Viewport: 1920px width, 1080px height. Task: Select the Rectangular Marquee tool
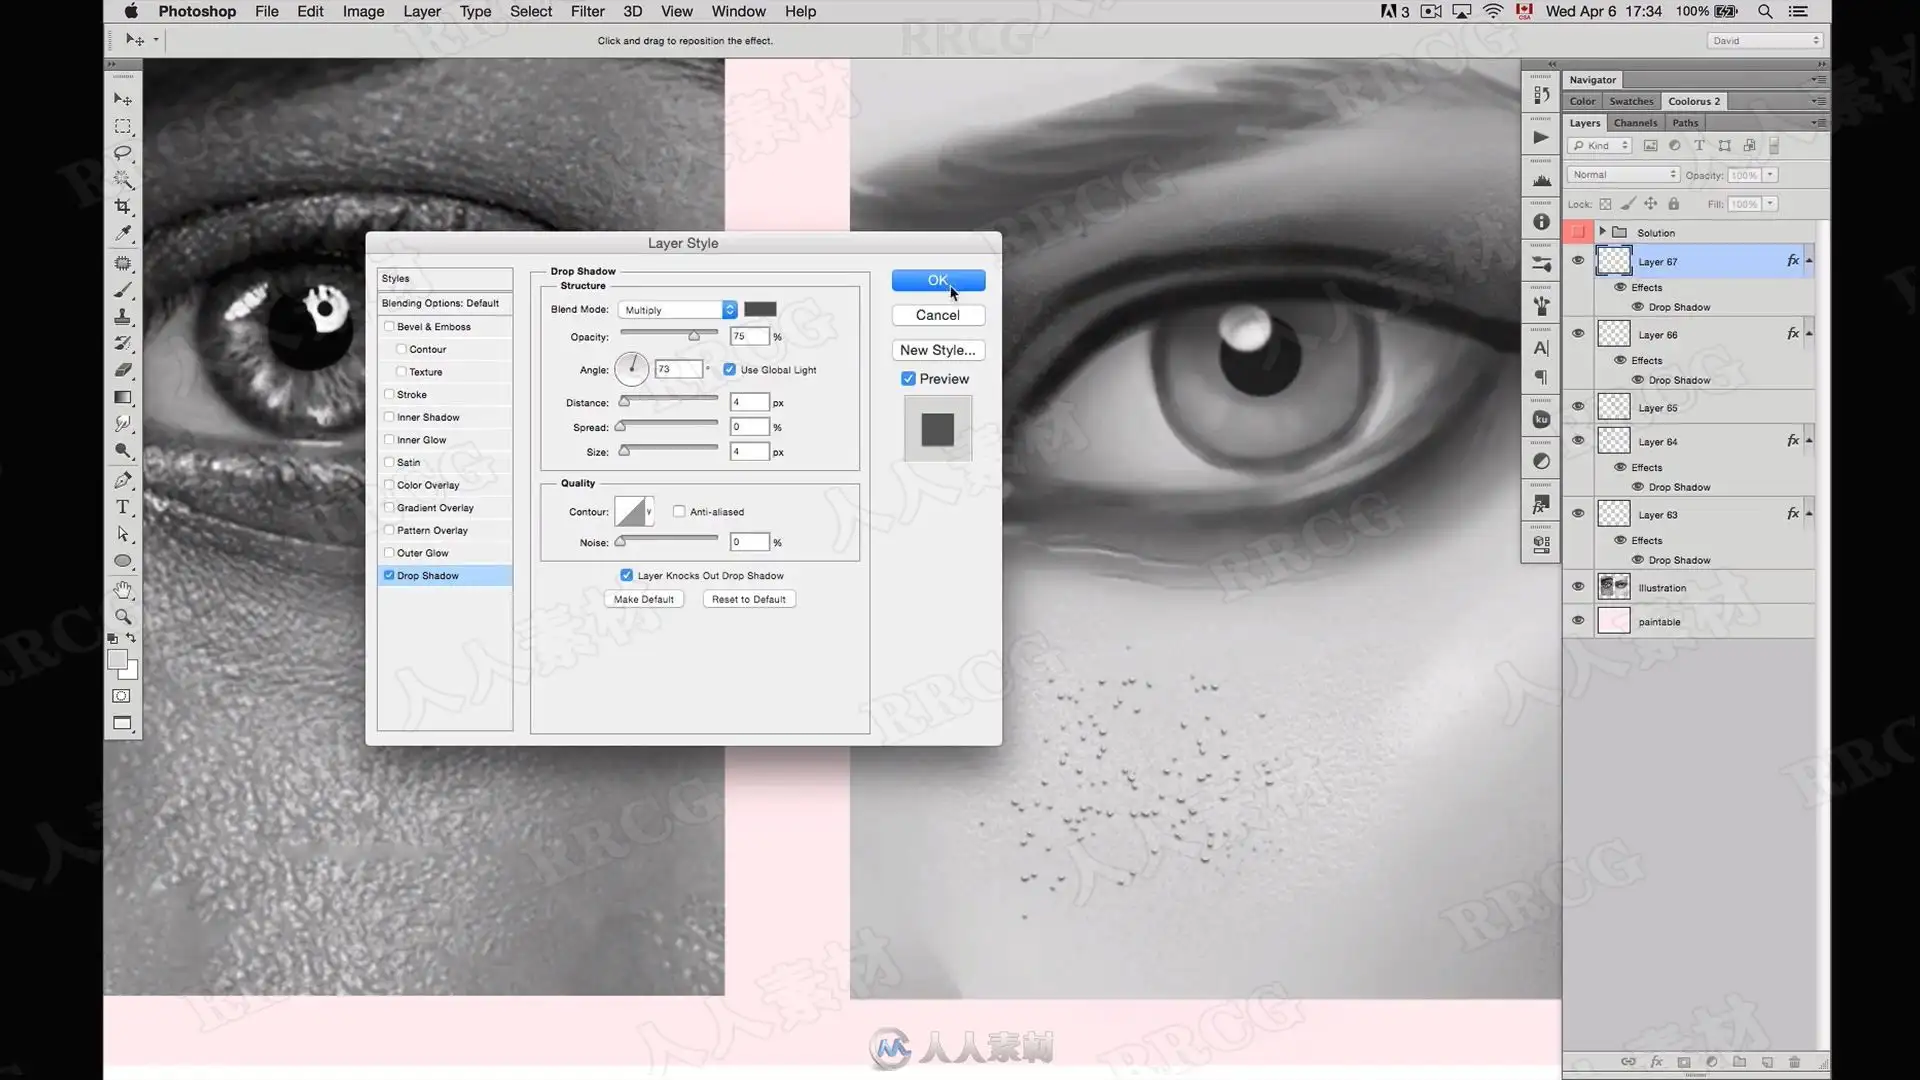tap(123, 126)
